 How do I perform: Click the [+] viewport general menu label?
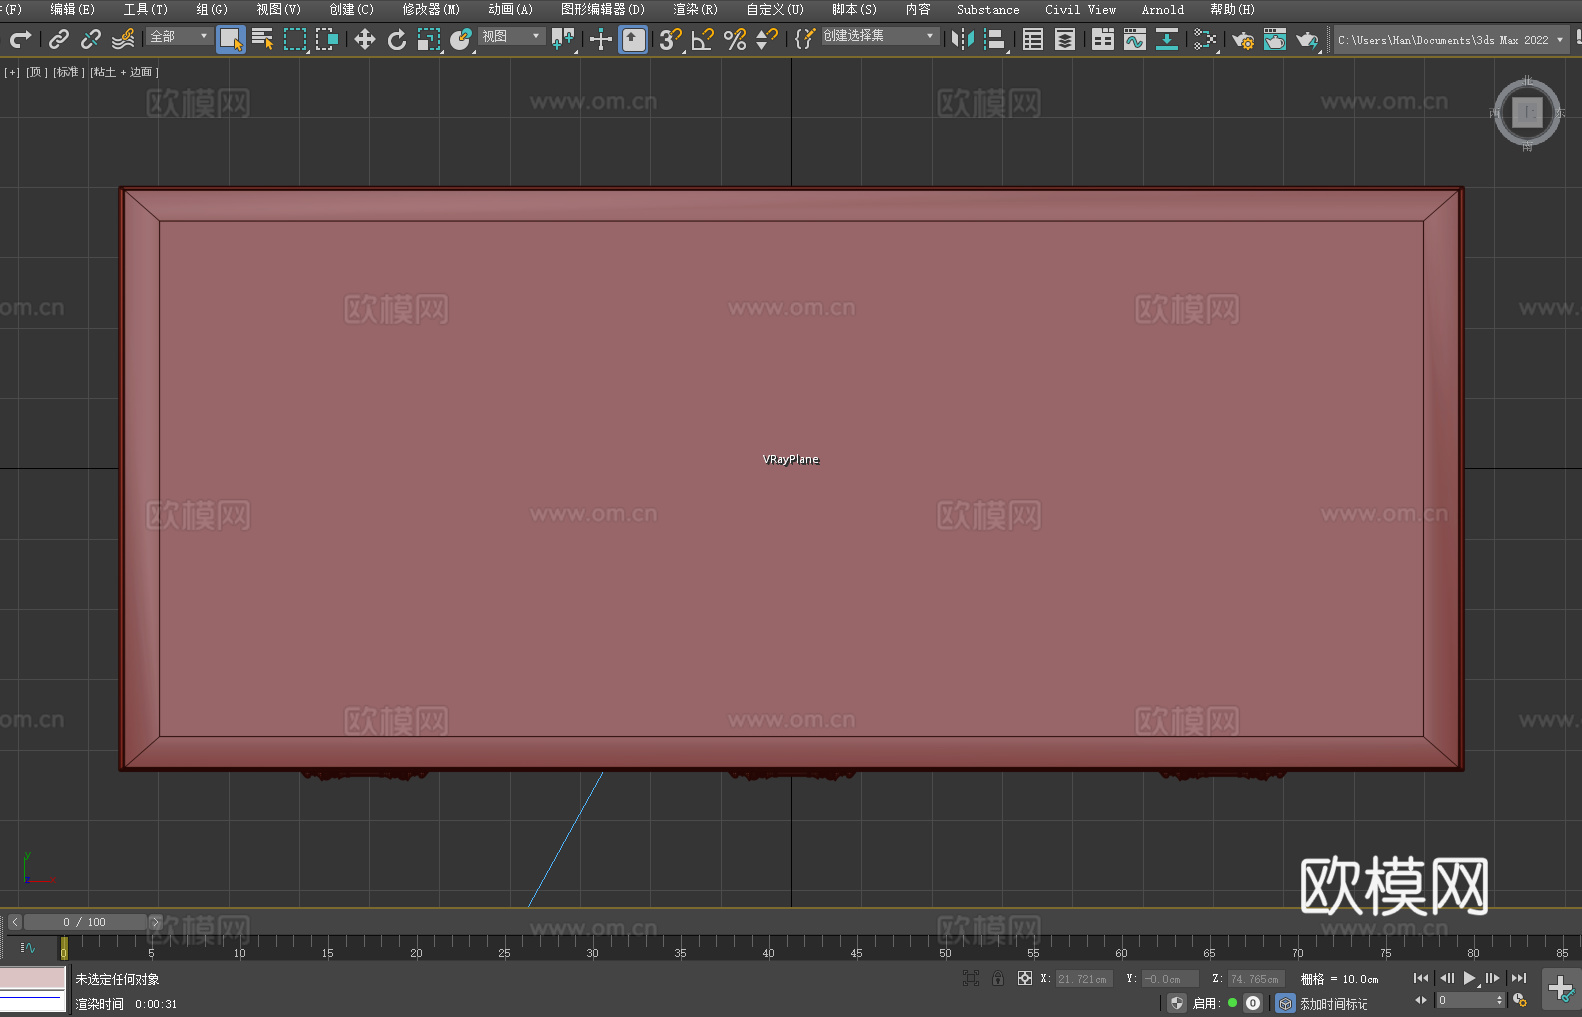click(x=12, y=72)
